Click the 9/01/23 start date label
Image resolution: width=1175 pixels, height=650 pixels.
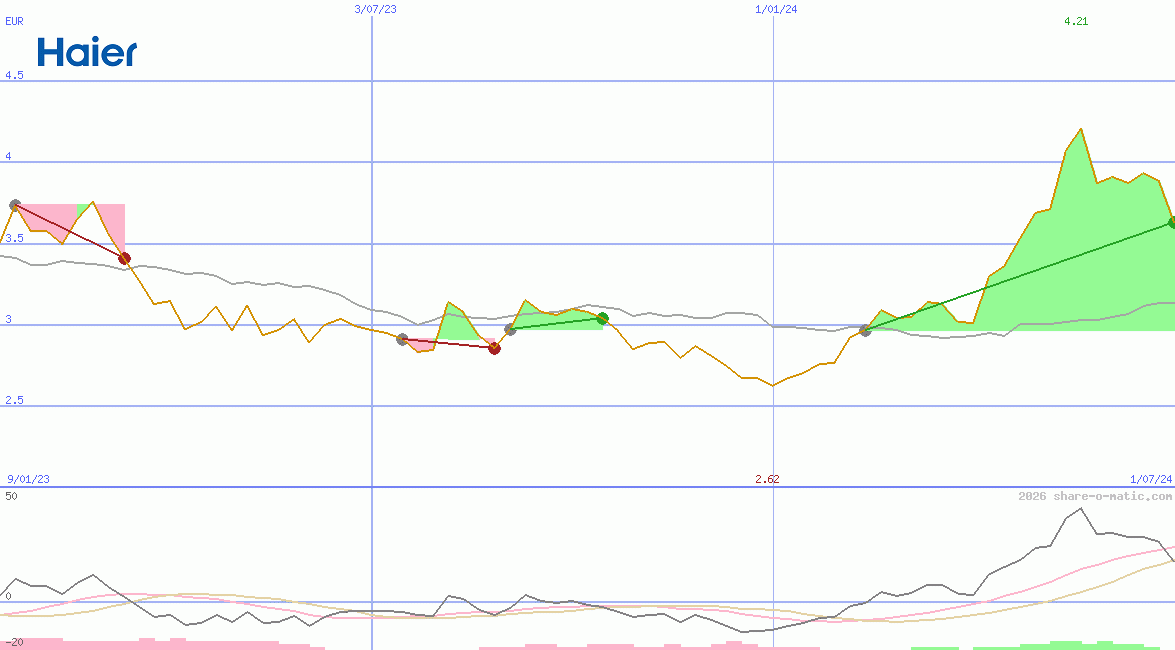point(28,479)
